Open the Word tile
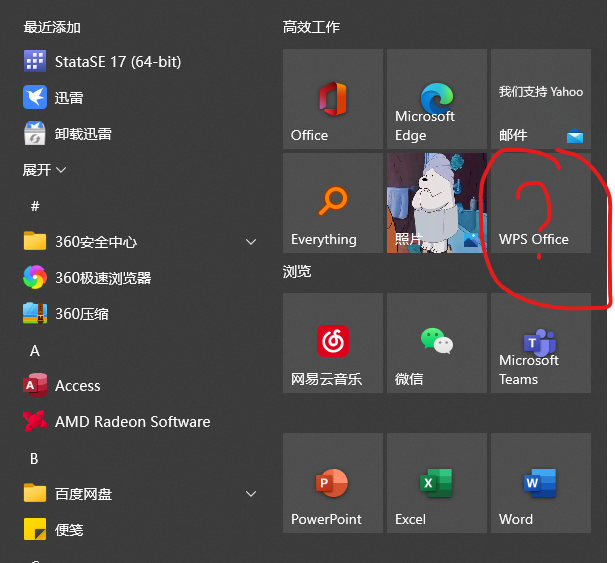 coord(541,483)
